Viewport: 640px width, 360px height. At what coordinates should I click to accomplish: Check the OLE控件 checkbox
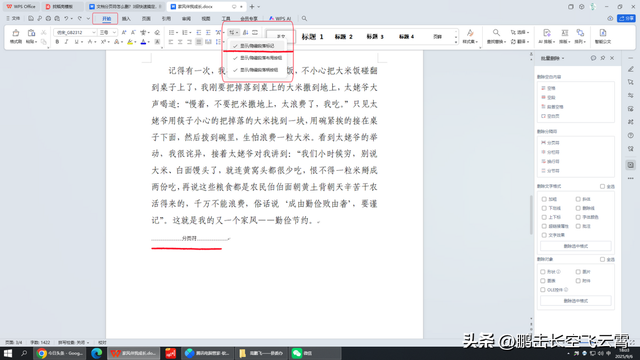coord(543,290)
